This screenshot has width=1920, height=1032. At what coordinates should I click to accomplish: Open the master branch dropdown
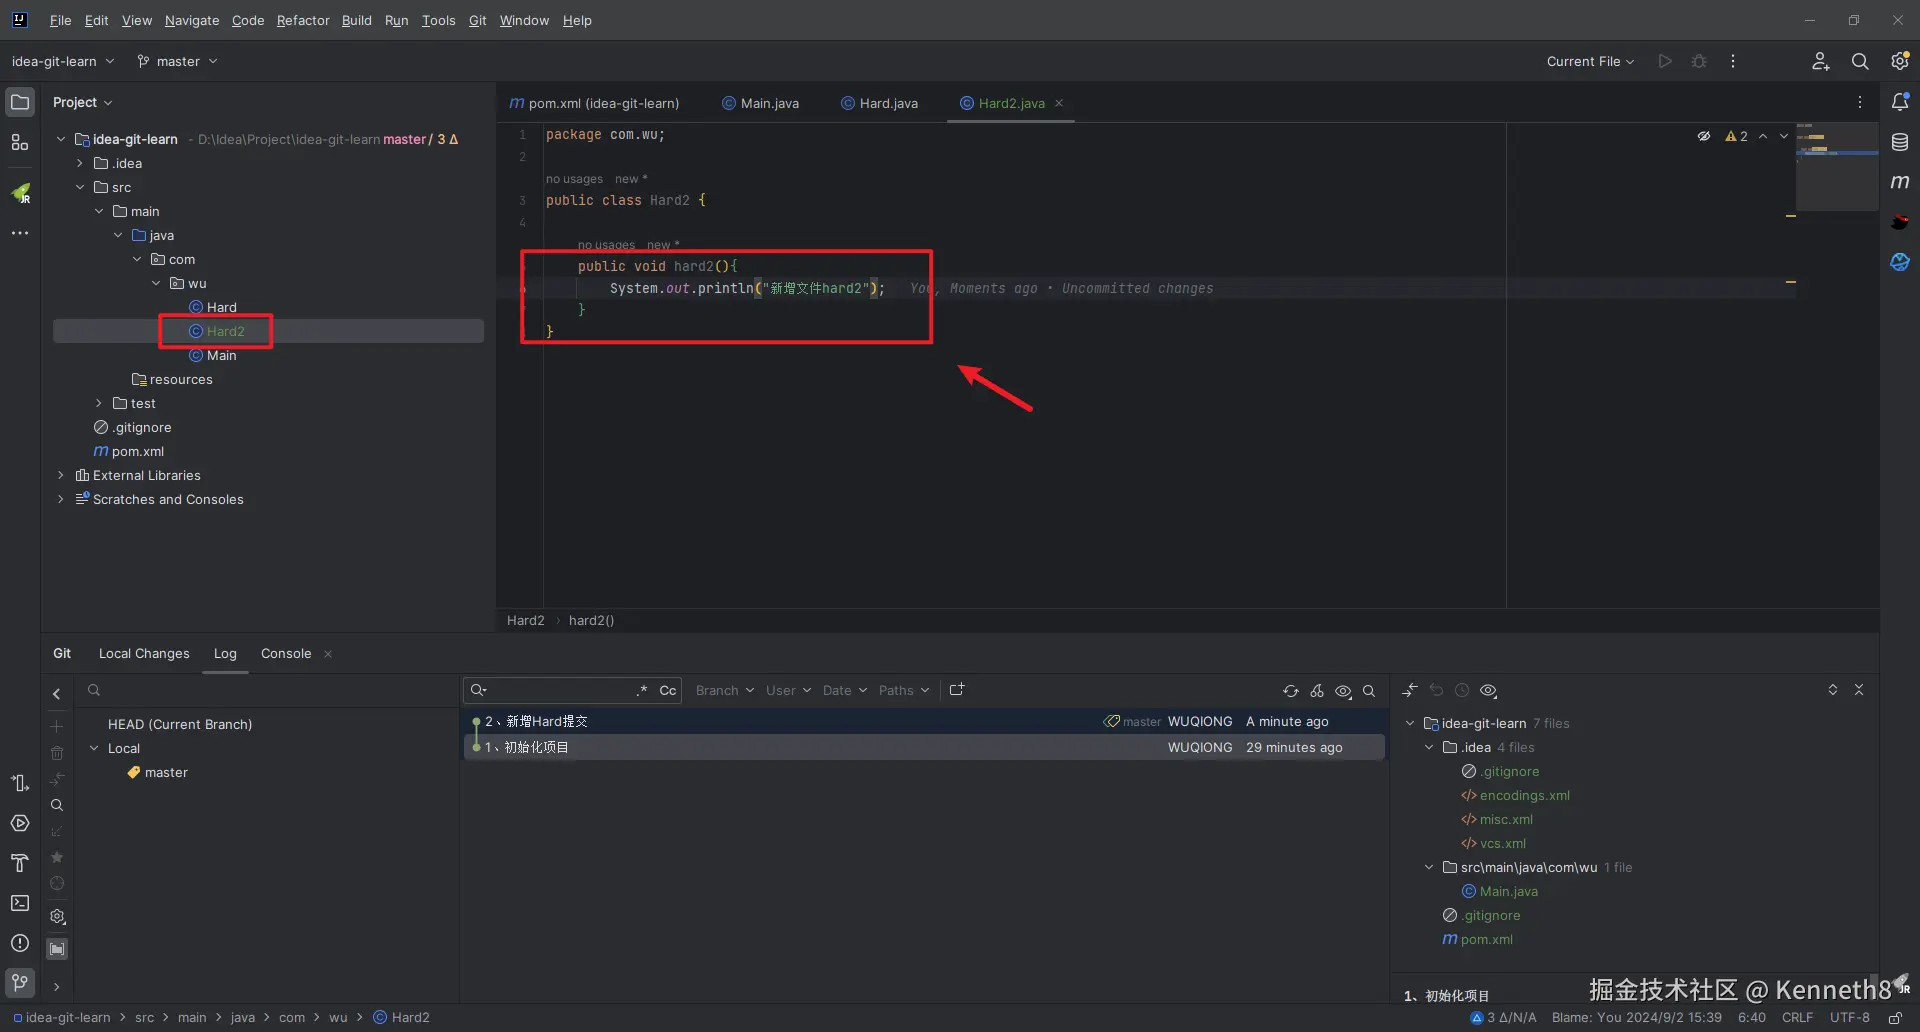coord(177,61)
